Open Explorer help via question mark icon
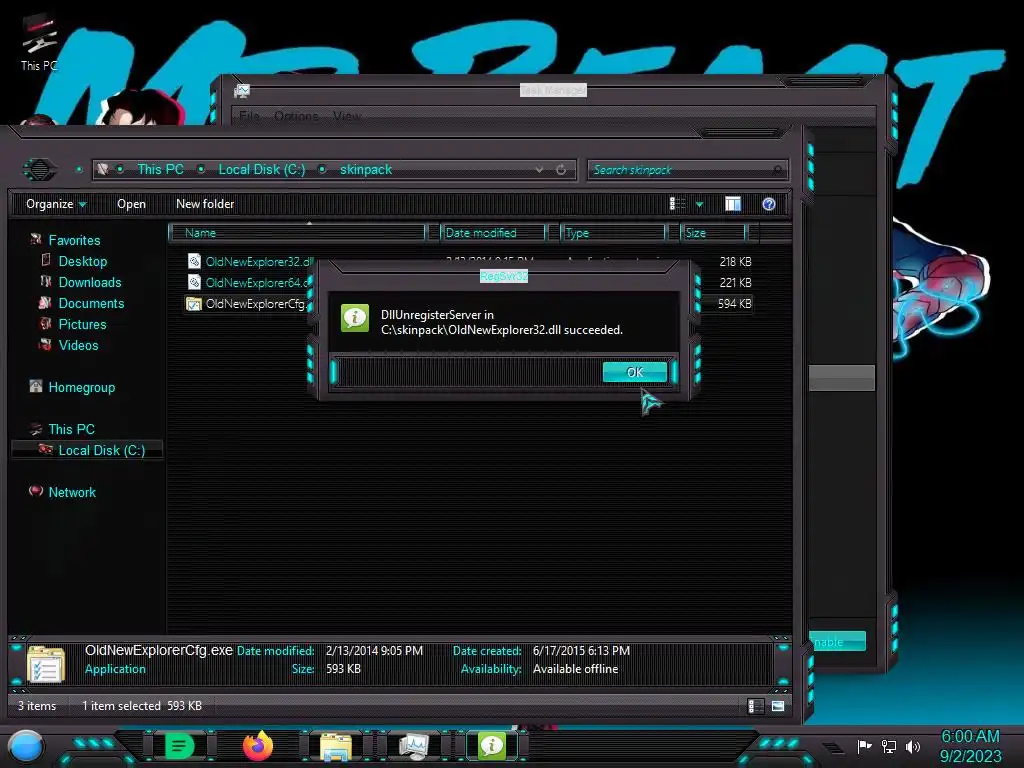This screenshot has height=768, width=1024. point(769,204)
